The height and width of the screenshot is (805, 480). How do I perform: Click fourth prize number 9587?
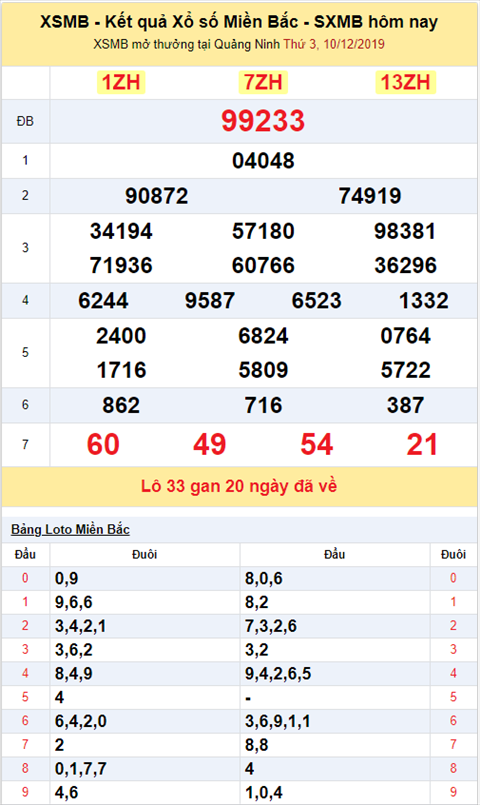210,301
